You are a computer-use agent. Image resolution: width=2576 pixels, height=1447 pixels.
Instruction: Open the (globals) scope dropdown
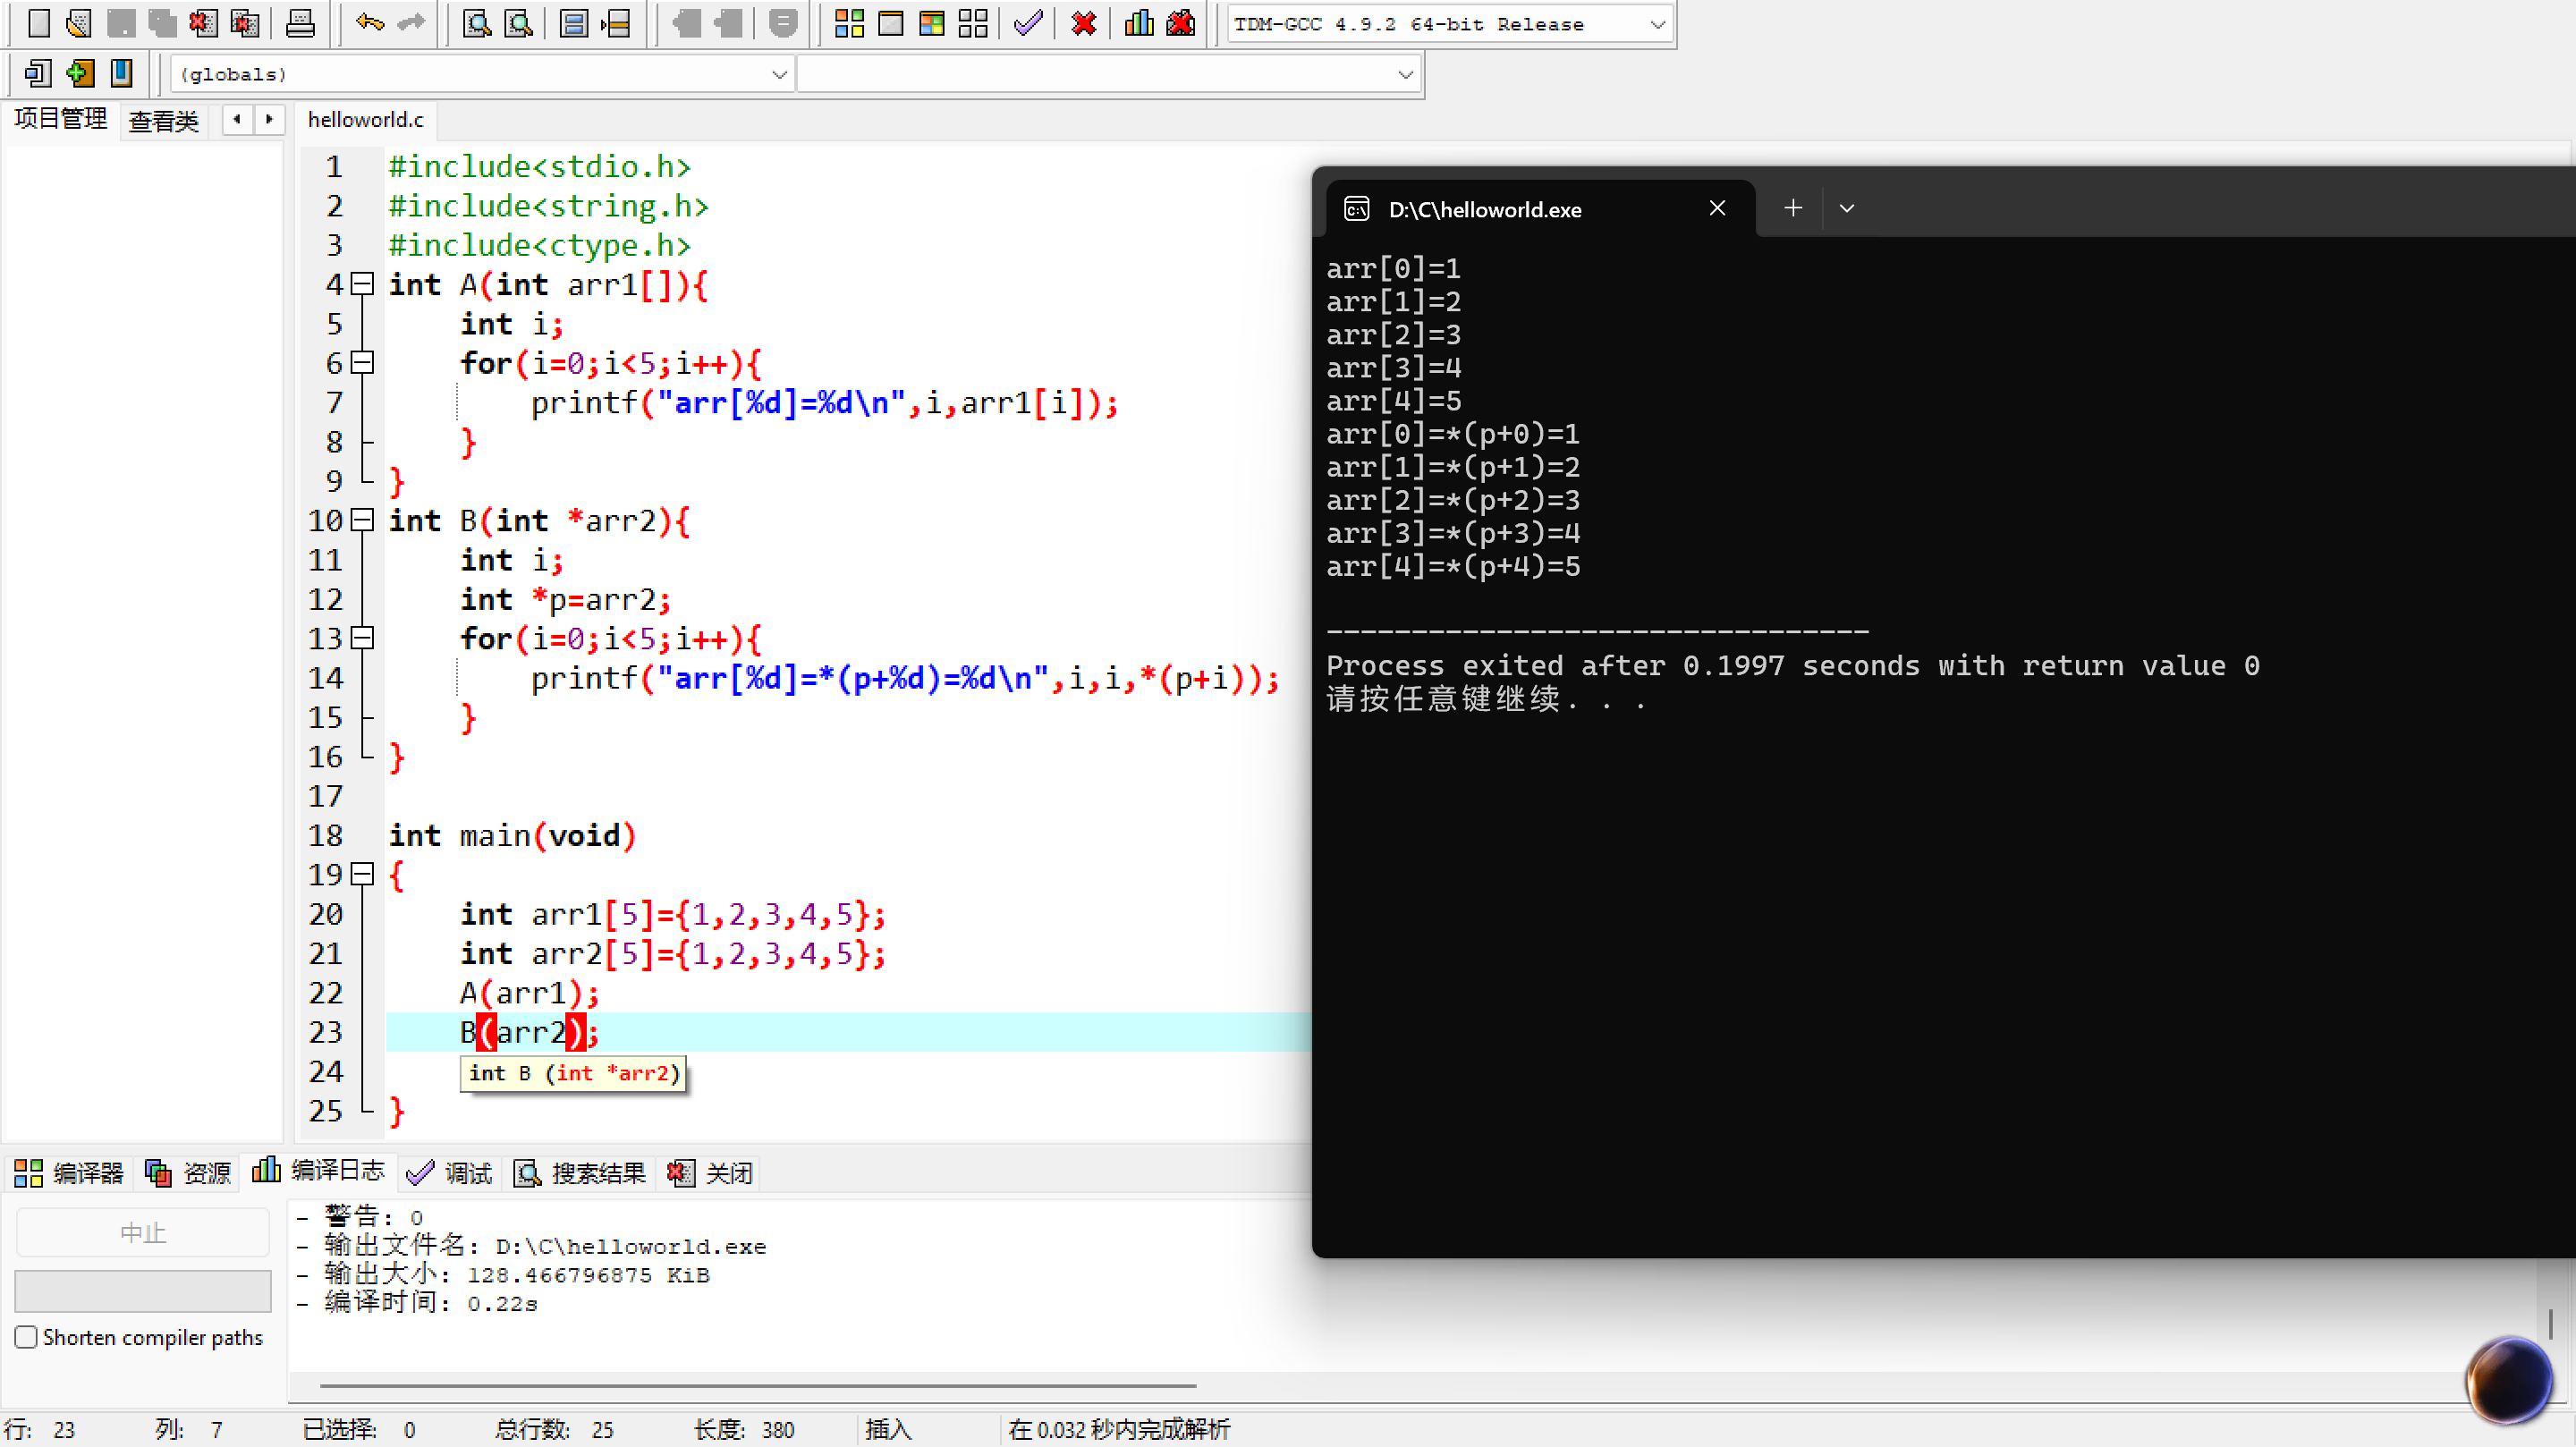tap(779, 74)
